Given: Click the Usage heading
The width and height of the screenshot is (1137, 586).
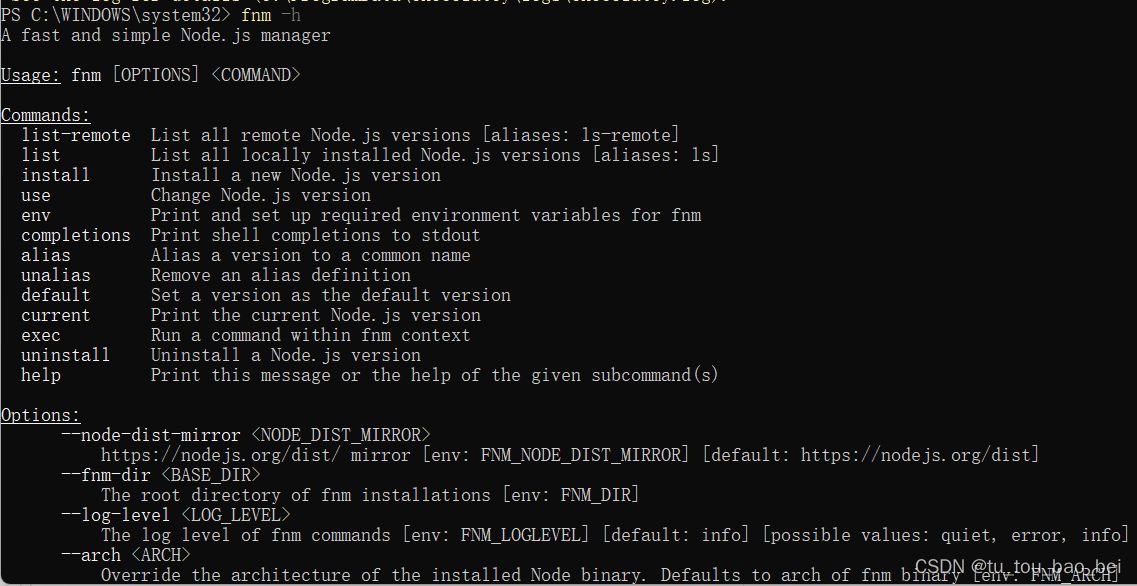Looking at the screenshot, I should tap(30, 75).
